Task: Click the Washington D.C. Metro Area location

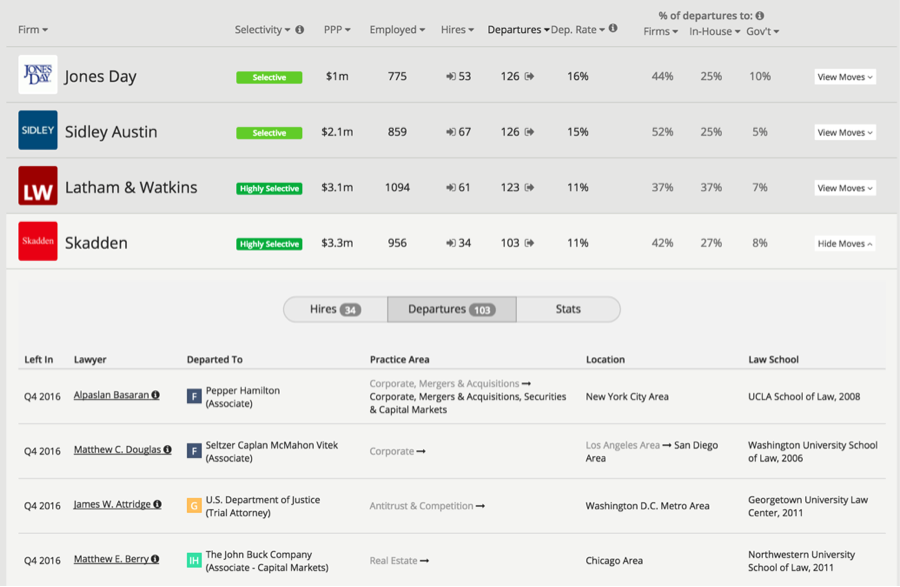Action: [647, 506]
